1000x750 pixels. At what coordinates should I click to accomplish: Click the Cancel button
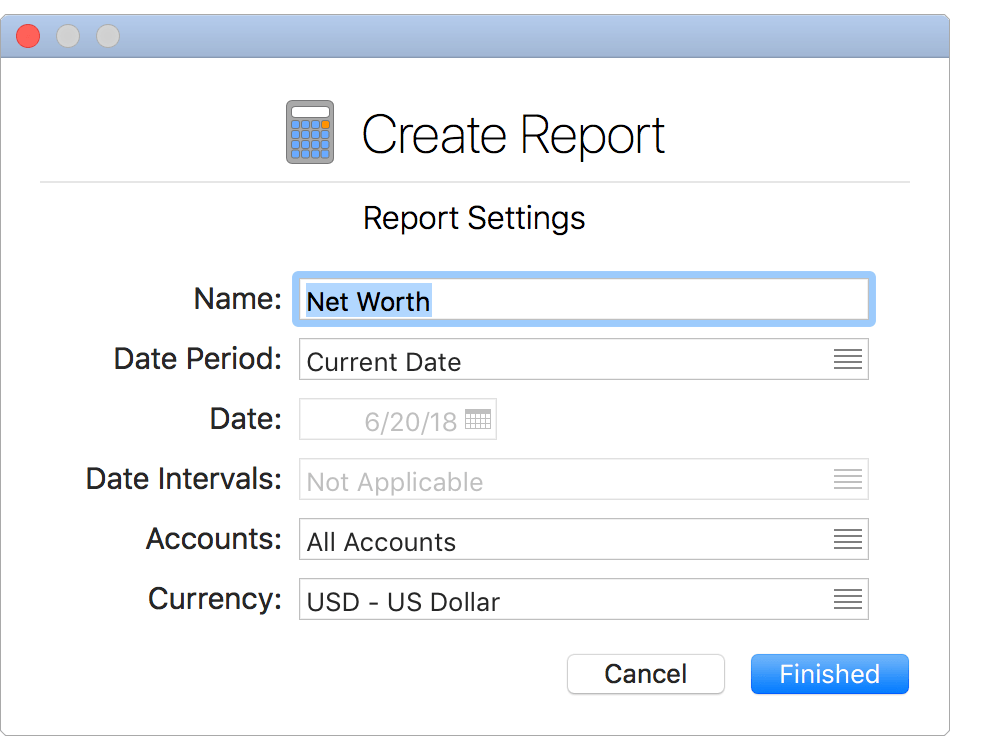[x=645, y=674]
